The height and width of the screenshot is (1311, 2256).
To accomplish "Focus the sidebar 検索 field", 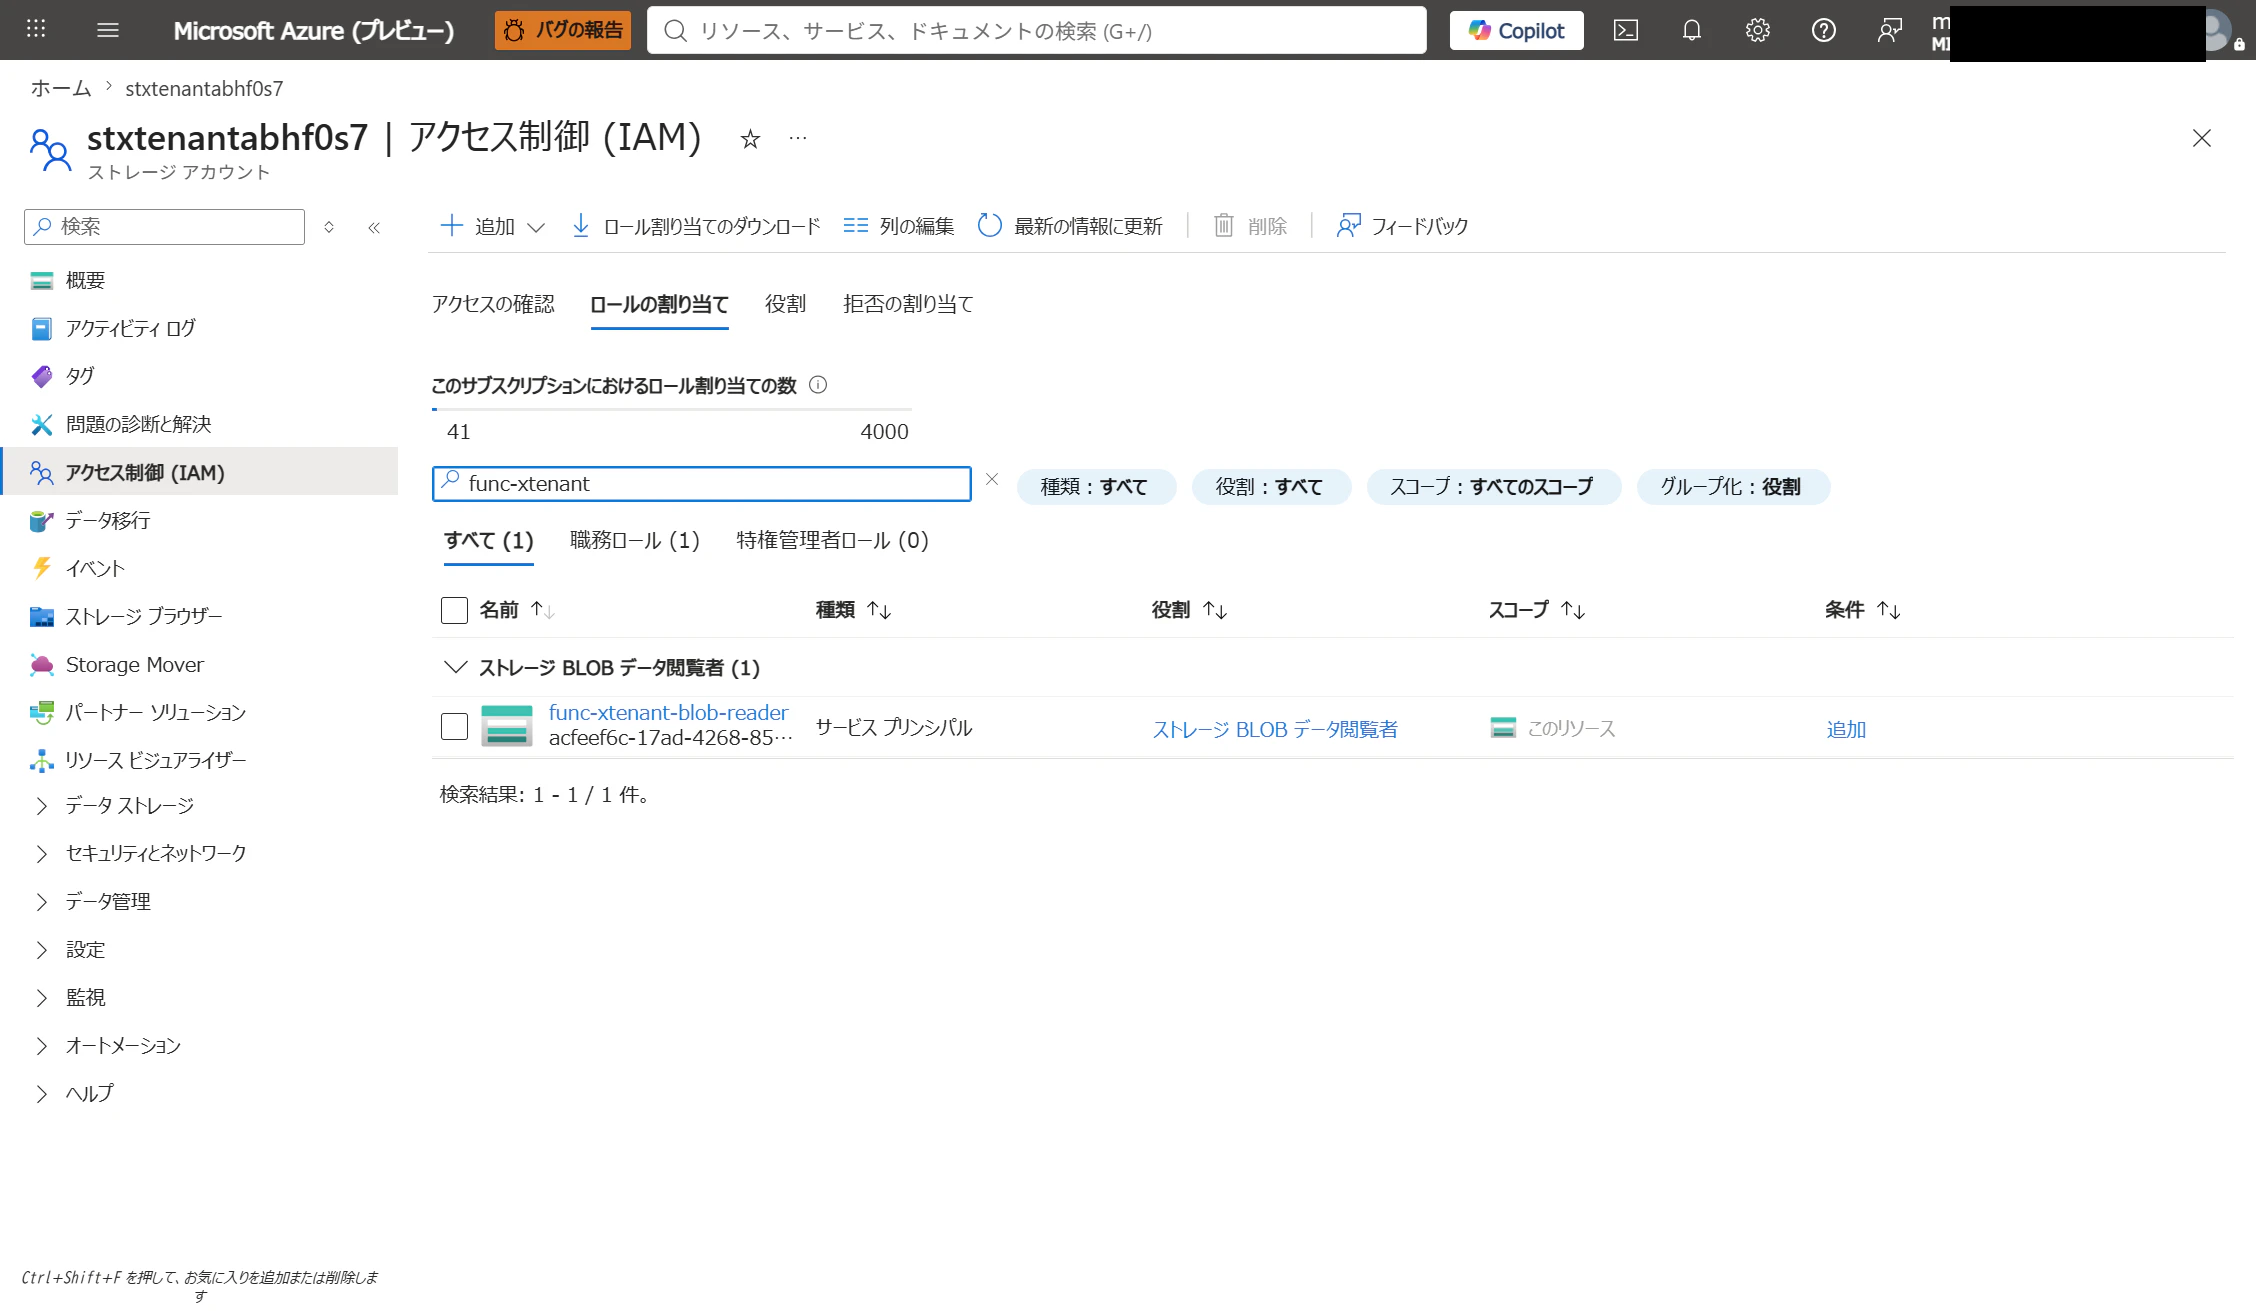I will [164, 226].
